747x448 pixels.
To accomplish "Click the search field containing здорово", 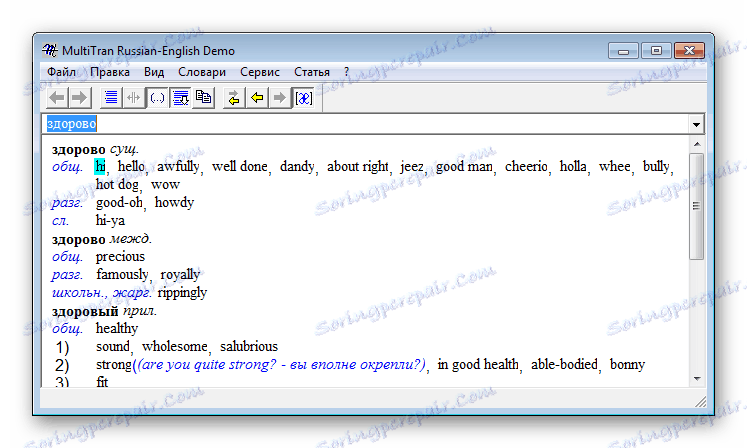I will (366, 124).
